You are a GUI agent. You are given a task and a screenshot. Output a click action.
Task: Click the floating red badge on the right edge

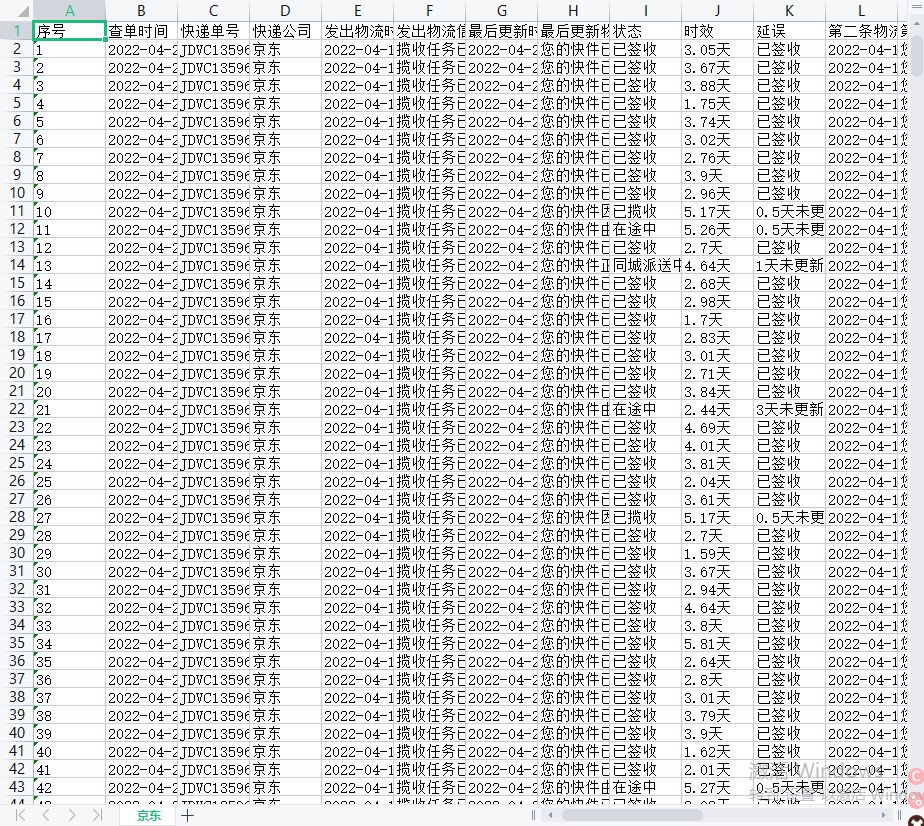coord(916,775)
